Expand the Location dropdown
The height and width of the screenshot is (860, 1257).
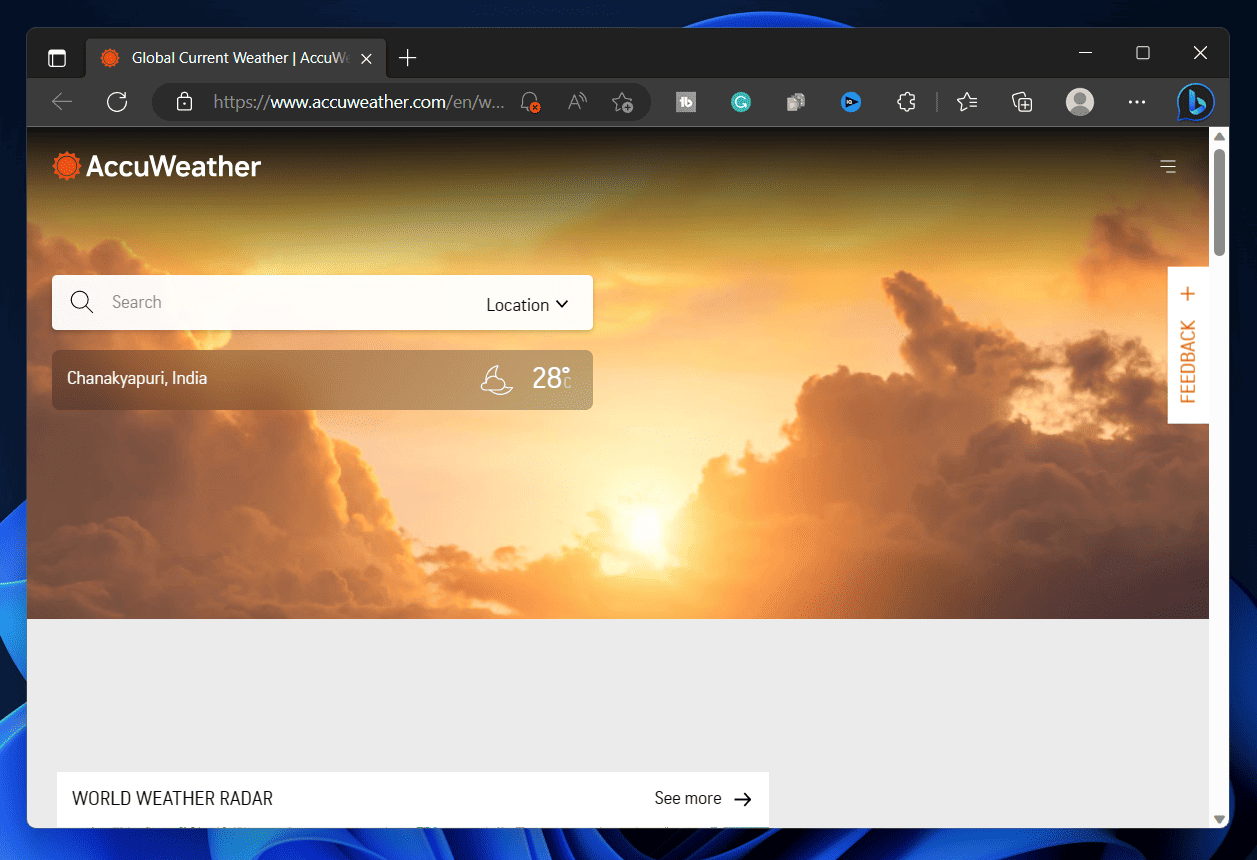point(527,305)
